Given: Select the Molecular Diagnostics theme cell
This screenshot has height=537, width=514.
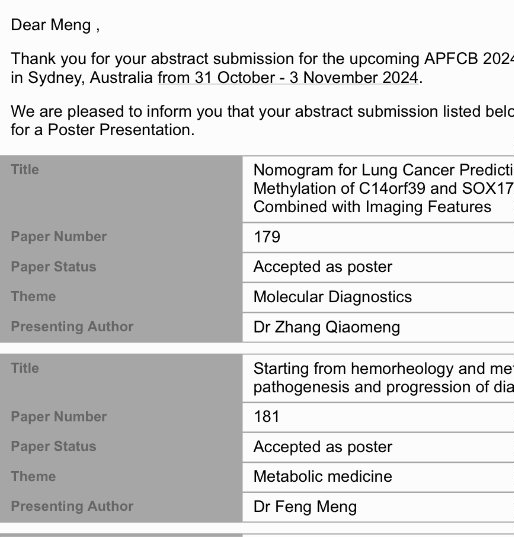Looking at the screenshot, I should click(378, 297).
